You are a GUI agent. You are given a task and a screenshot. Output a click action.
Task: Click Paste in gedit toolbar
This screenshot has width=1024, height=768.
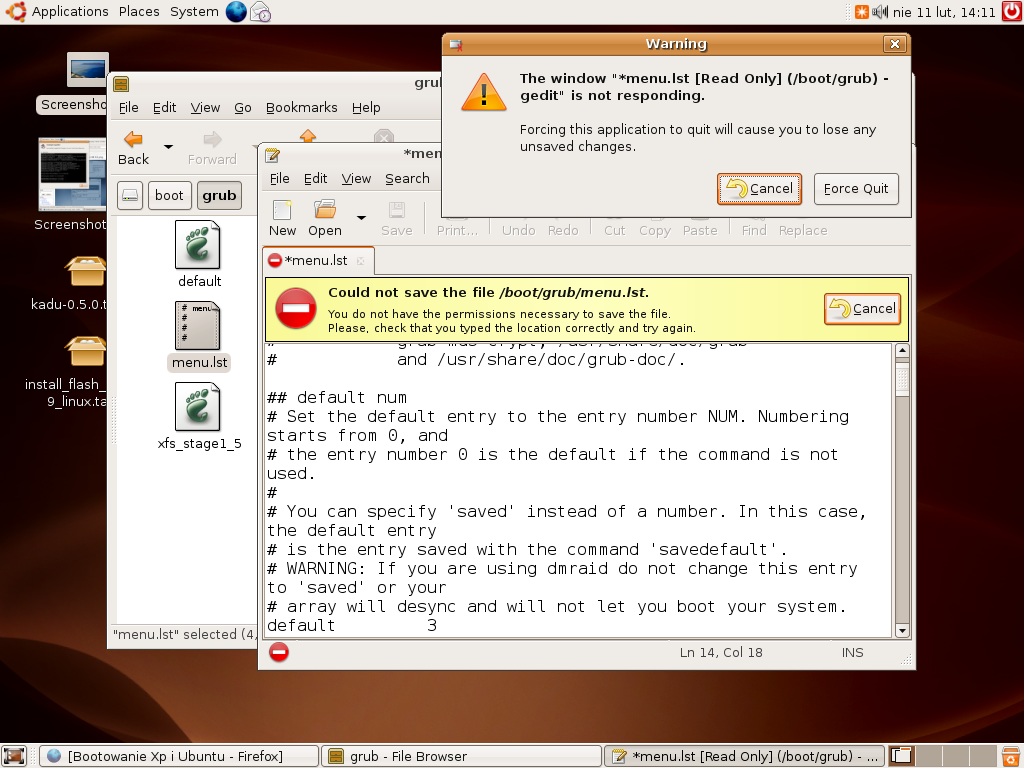700,230
